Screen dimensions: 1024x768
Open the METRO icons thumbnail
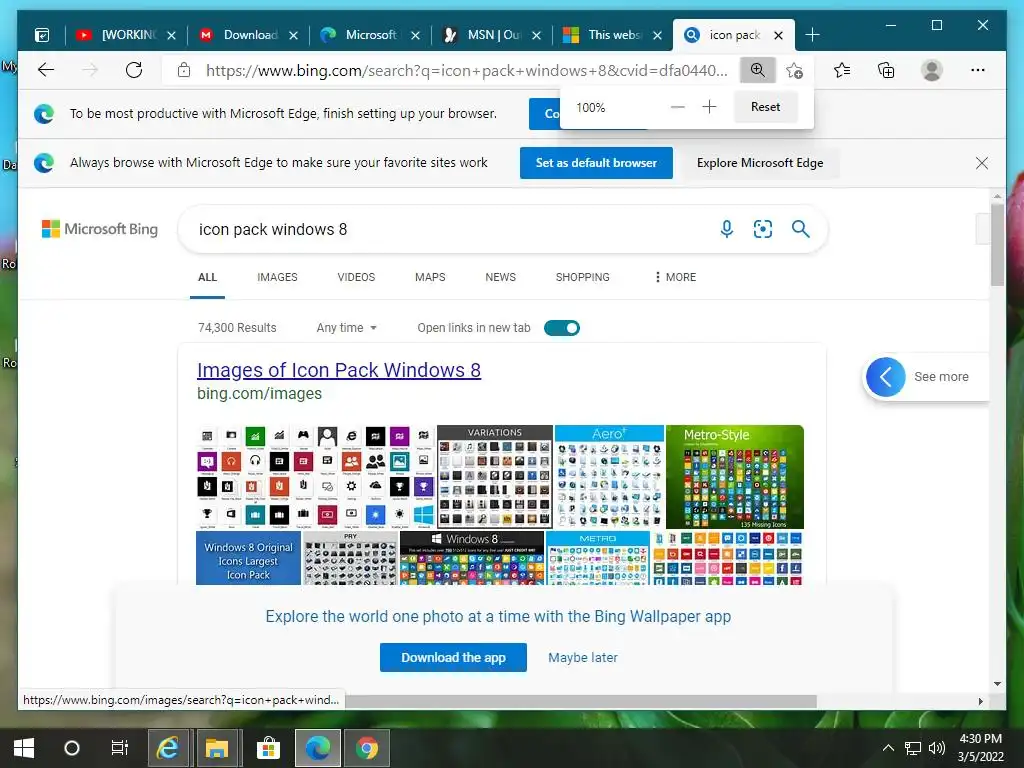[598, 558]
